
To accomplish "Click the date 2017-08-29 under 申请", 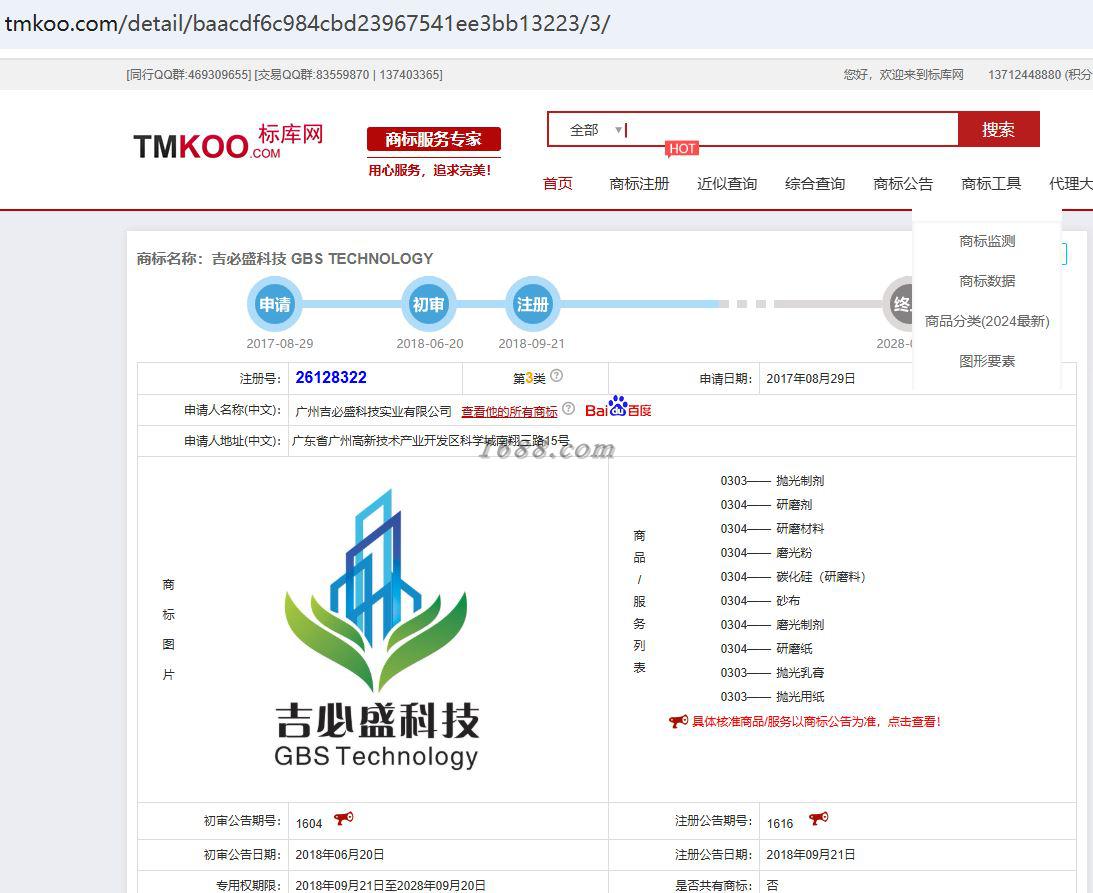I will coord(280,344).
